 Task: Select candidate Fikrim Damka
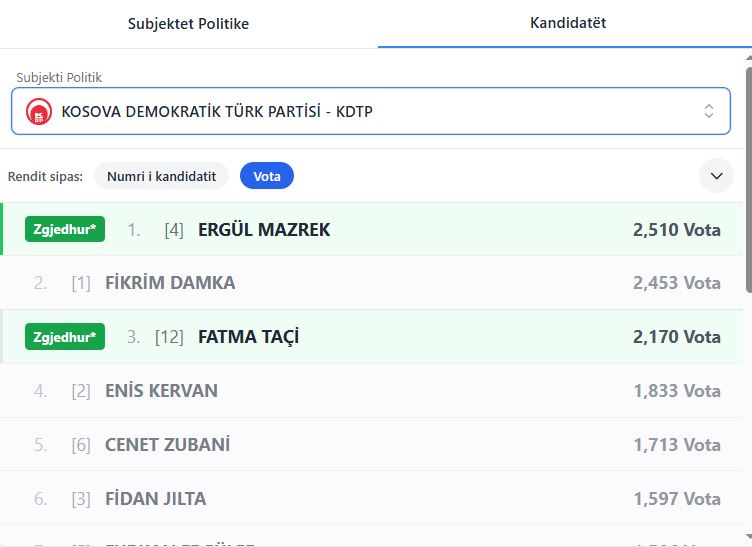(170, 283)
